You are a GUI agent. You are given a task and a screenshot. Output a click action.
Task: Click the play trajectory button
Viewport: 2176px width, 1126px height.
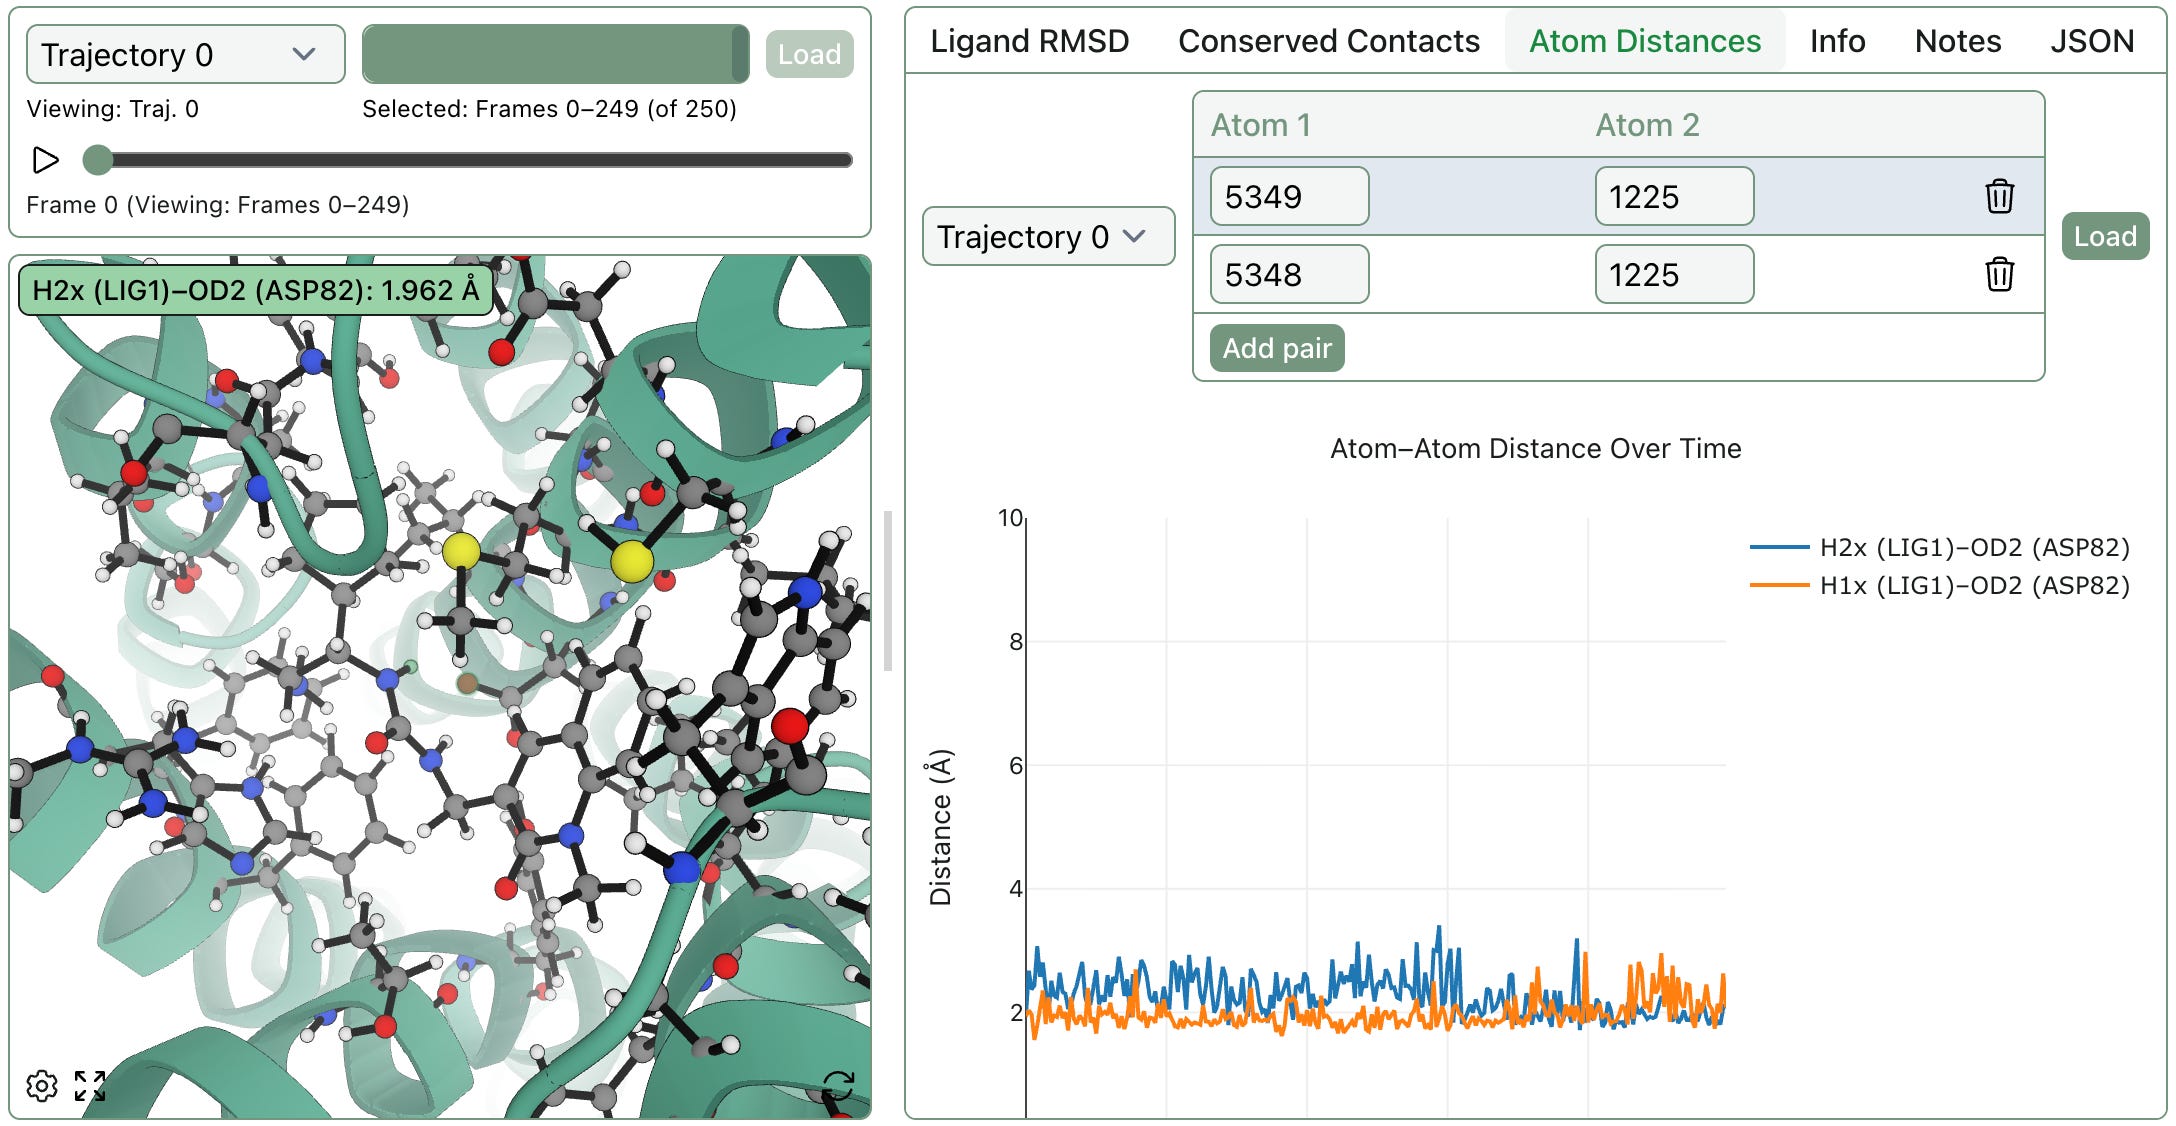(x=45, y=160)
